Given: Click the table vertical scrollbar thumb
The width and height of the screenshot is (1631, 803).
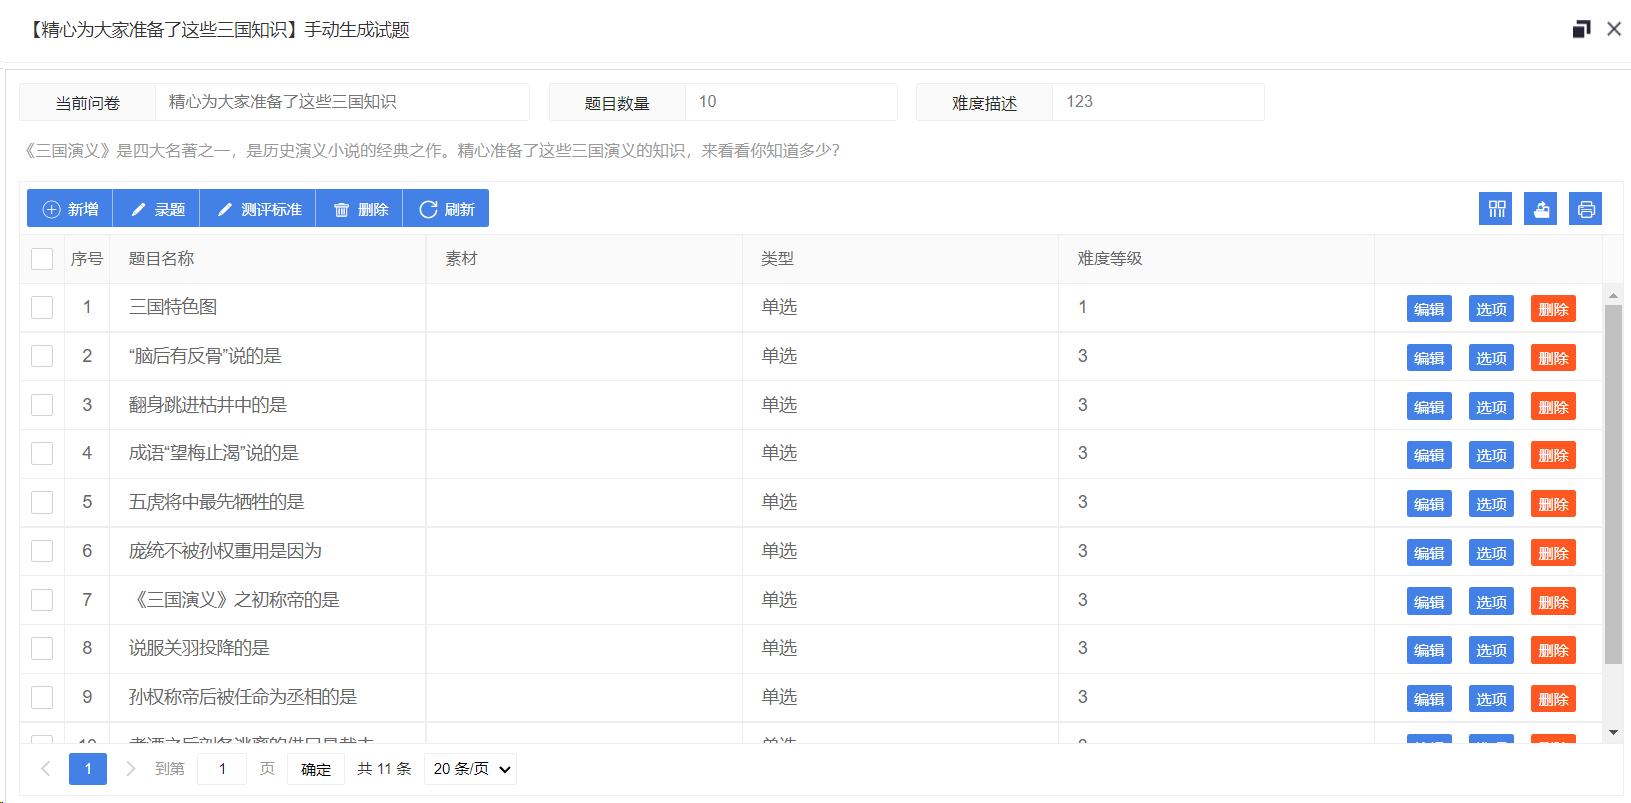Looking at the screenshot, I should pos(1613,485).
